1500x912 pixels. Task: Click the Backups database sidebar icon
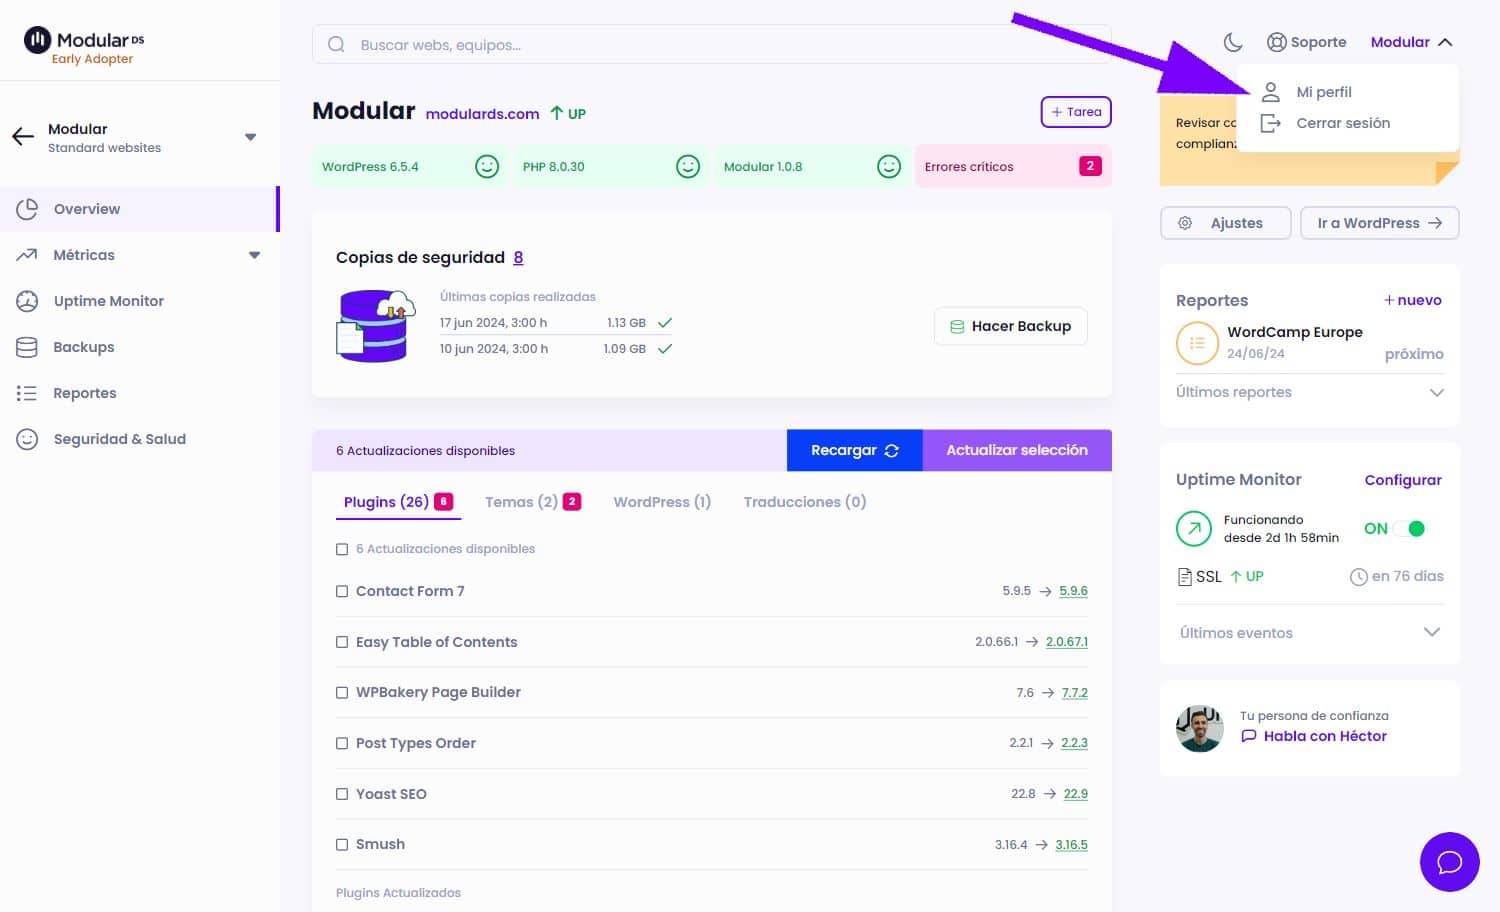pos(27,347)
